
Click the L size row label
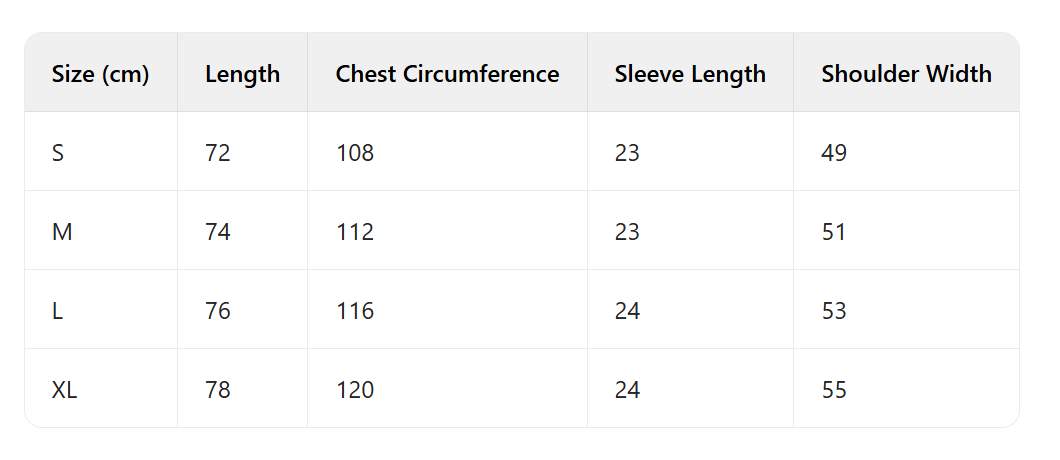click(58, 311)
